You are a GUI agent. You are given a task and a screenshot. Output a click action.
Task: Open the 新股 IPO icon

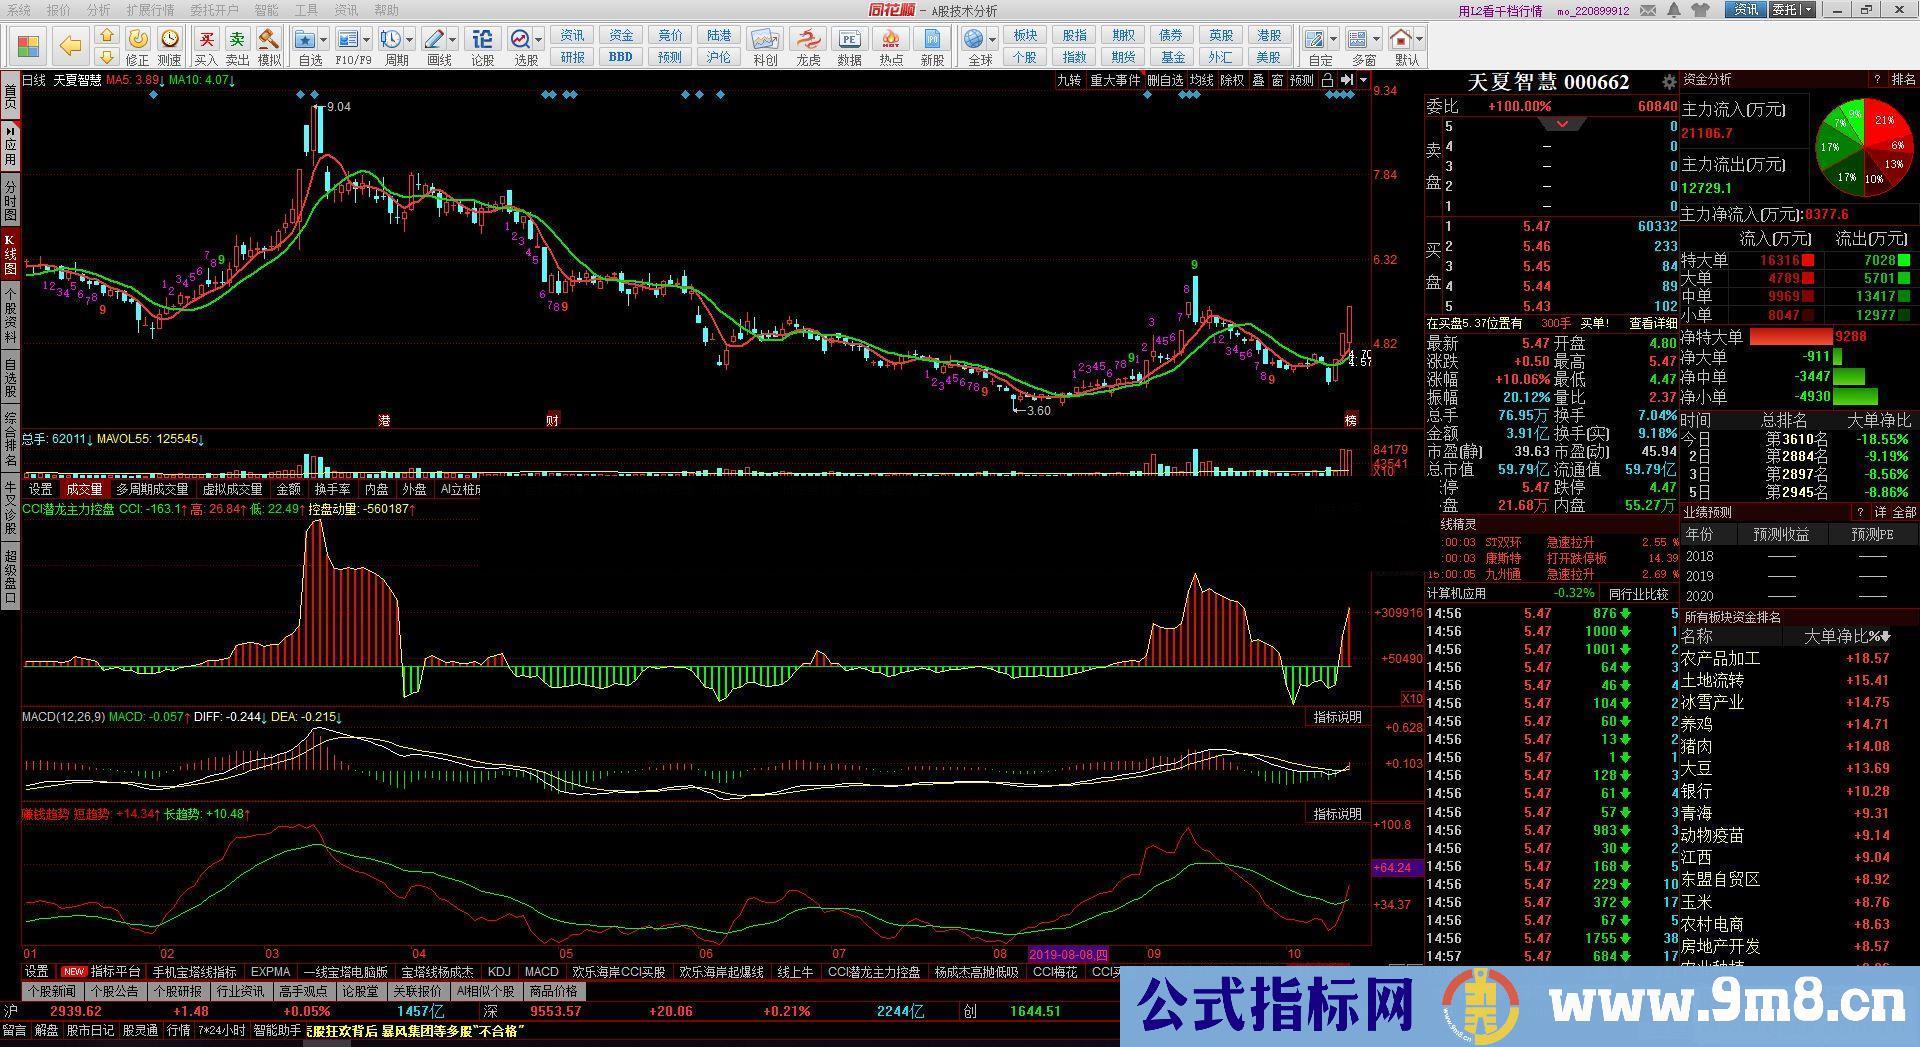coord(932,39)
